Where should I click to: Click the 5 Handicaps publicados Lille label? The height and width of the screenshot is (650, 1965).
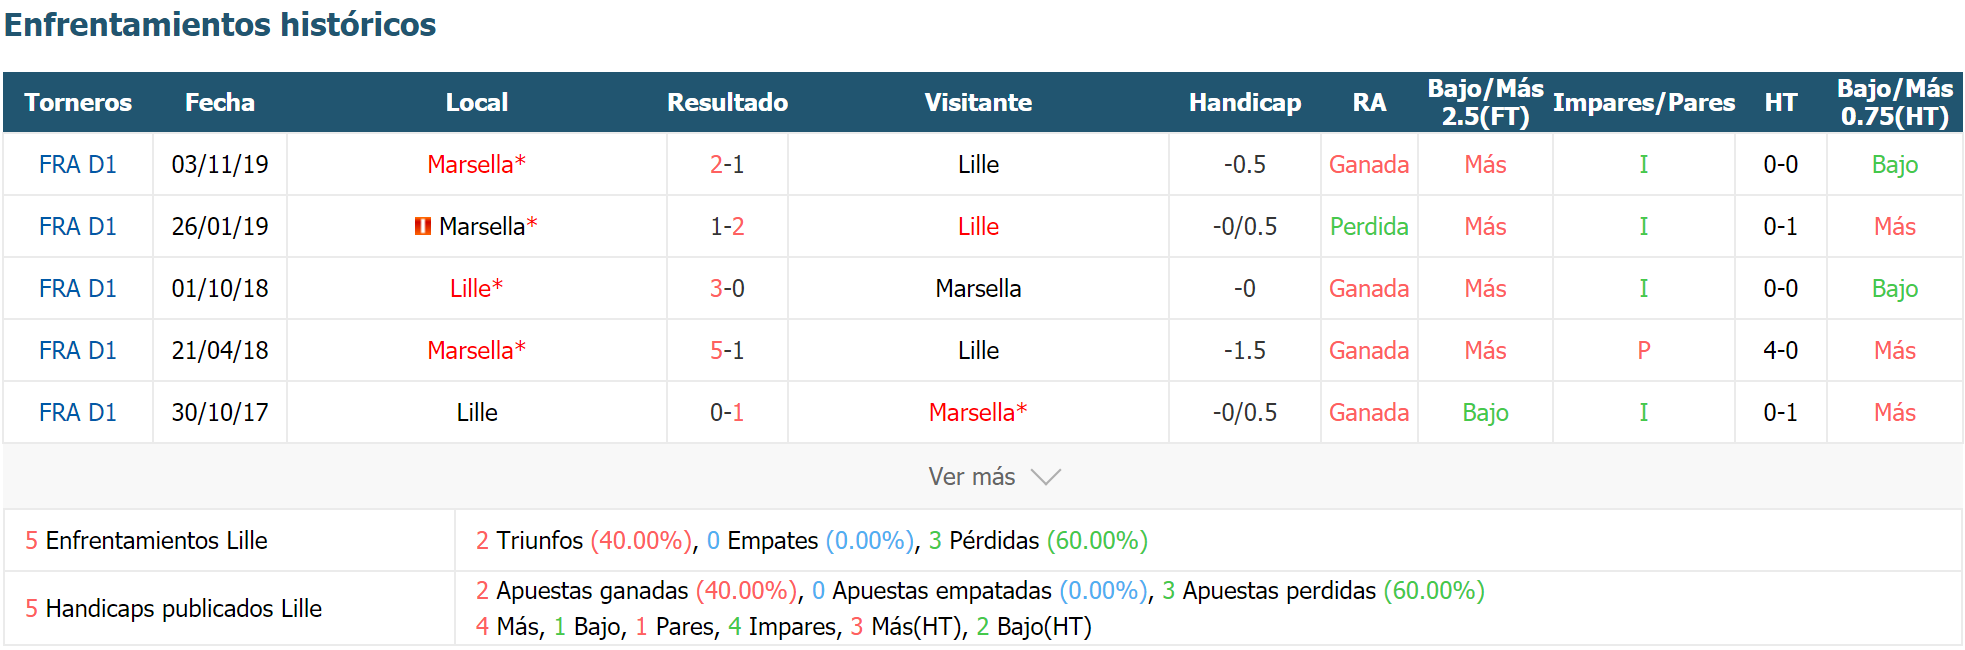click(173, 609)
